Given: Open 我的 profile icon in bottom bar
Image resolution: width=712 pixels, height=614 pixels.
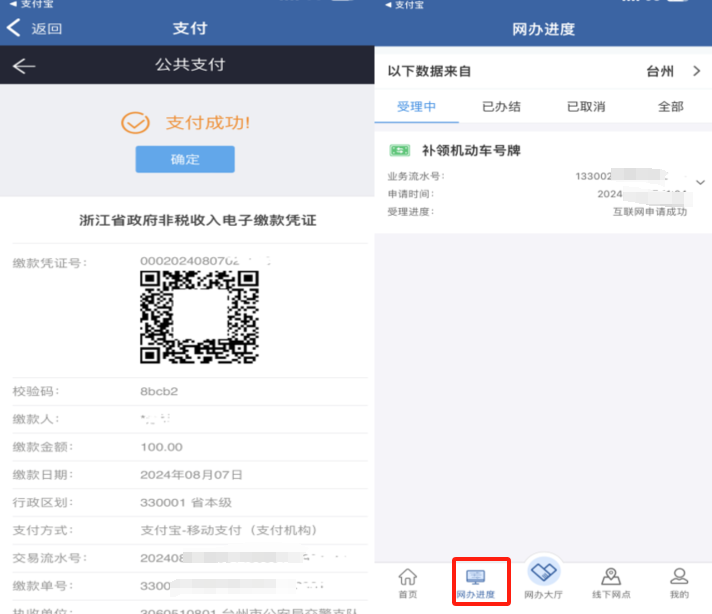Looking at the screenshot, I should click(679, 576).
